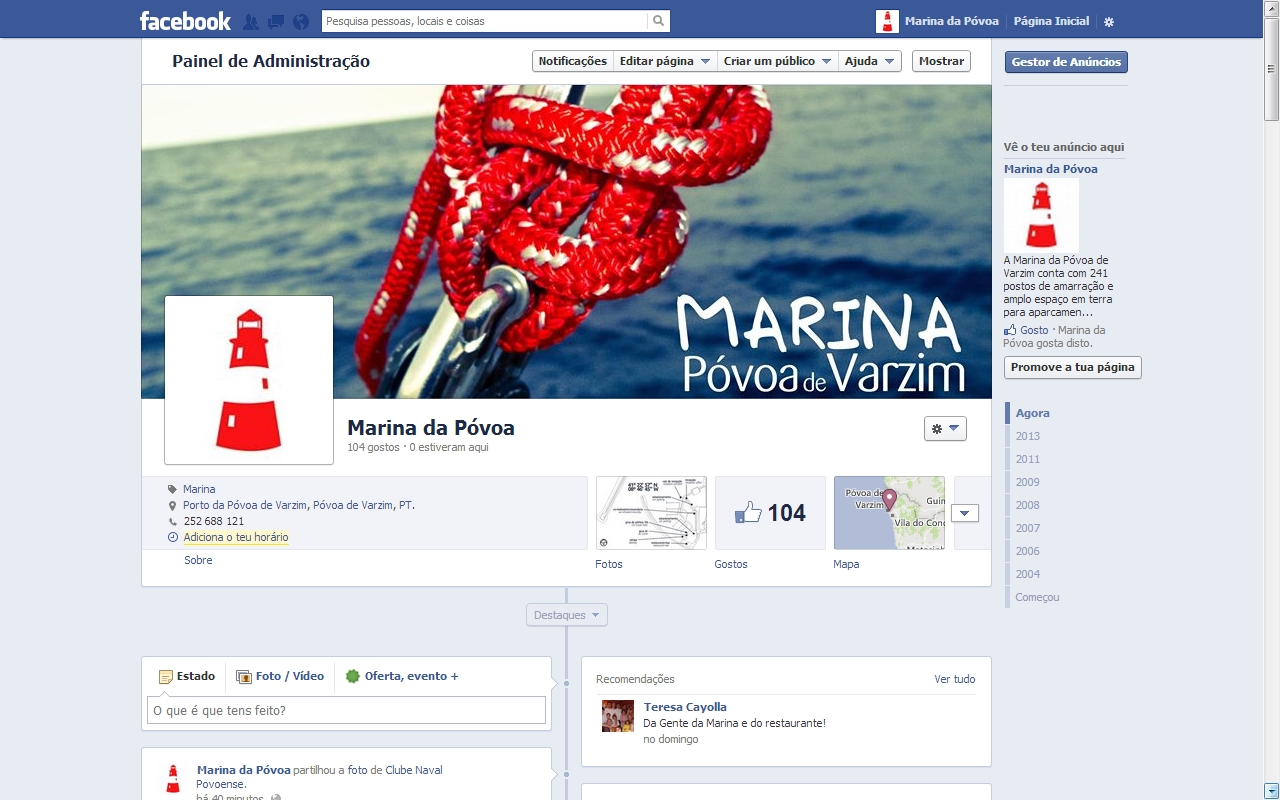Viewport: 1280px width, 800px height.
Task: Click the status input field
Action: [x=346, y=710]
